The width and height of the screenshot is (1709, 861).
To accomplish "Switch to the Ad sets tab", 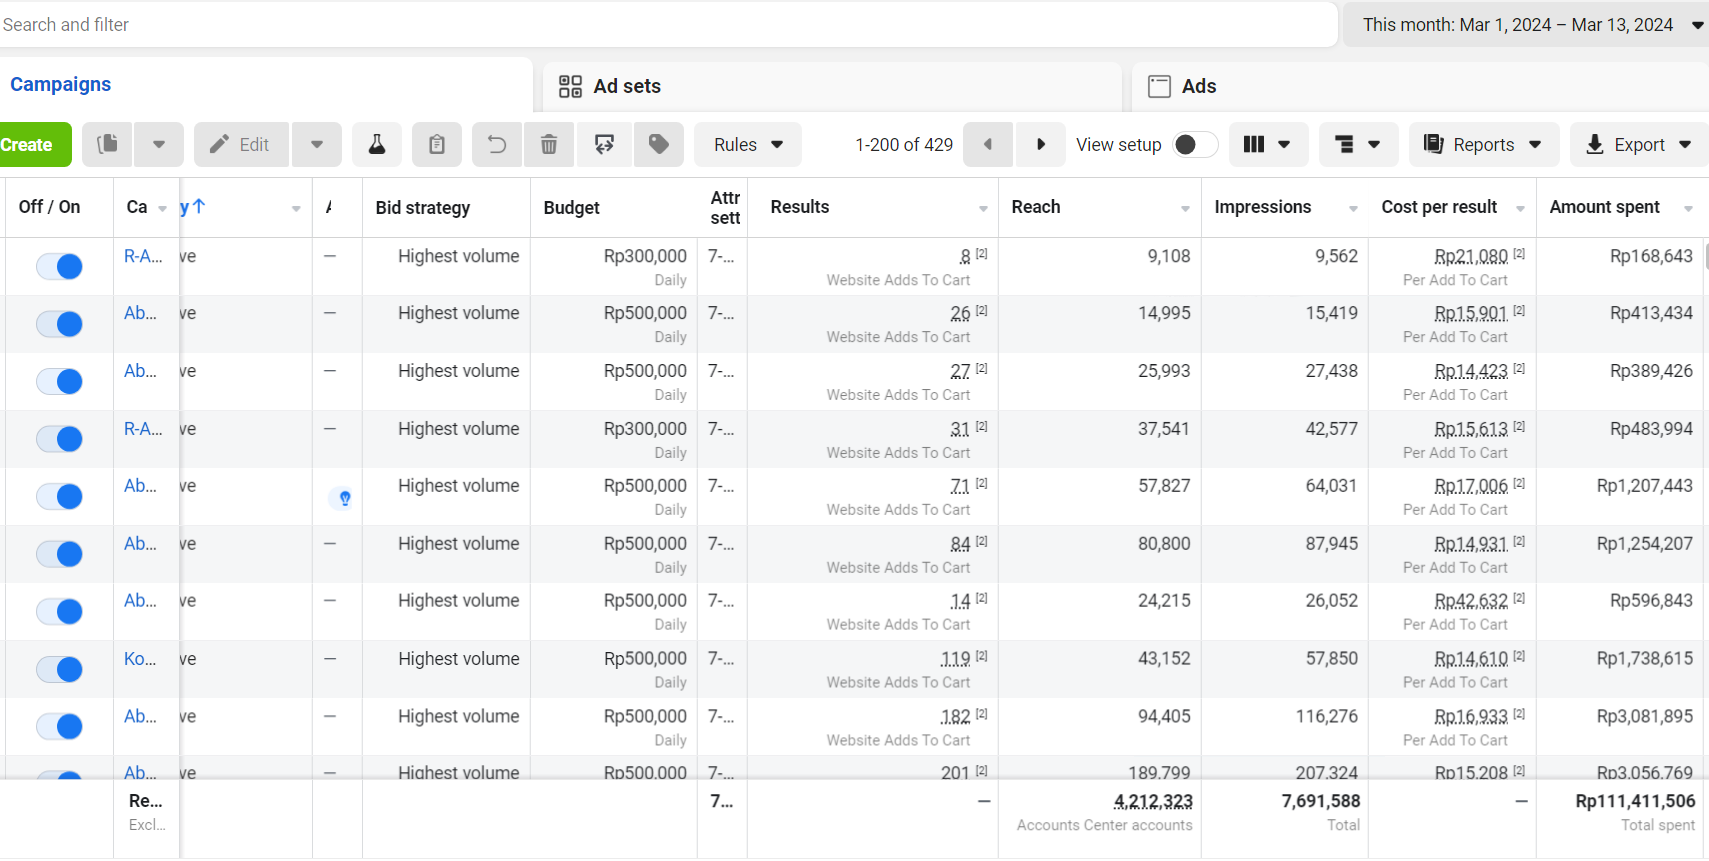I will 832,87.
